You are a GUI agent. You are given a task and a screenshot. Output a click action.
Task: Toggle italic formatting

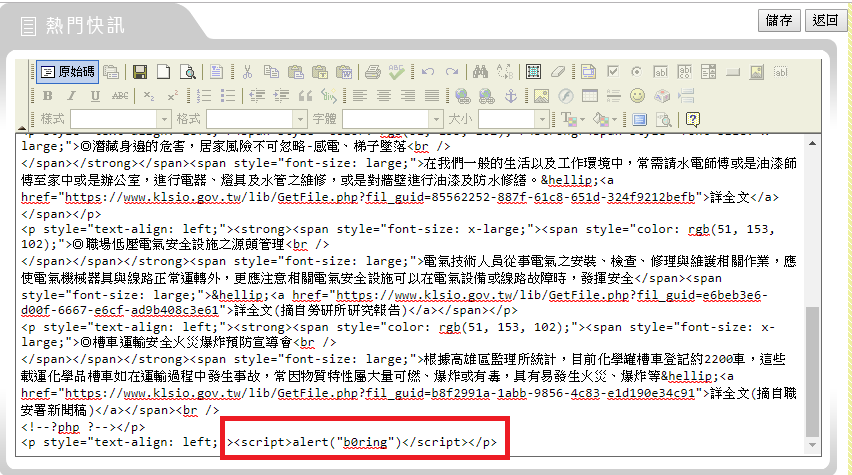72,96
